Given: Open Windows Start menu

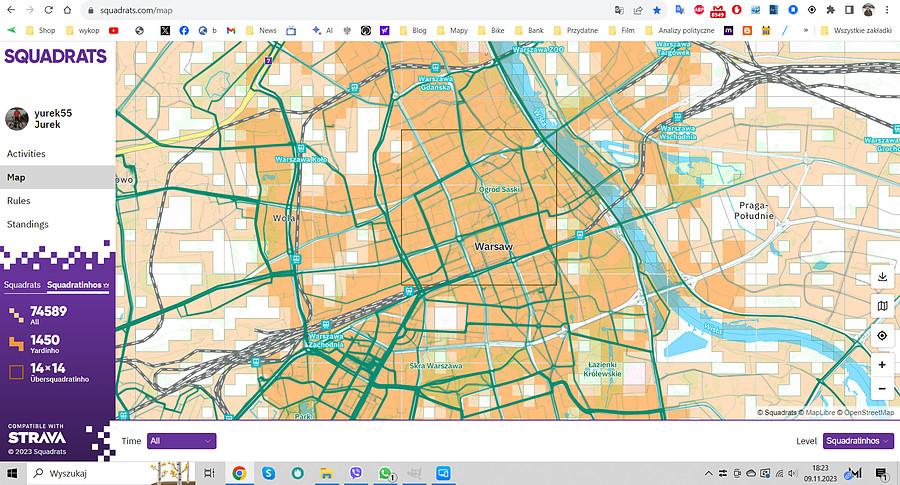Looking at the screenshot, I should click(12, 474).
